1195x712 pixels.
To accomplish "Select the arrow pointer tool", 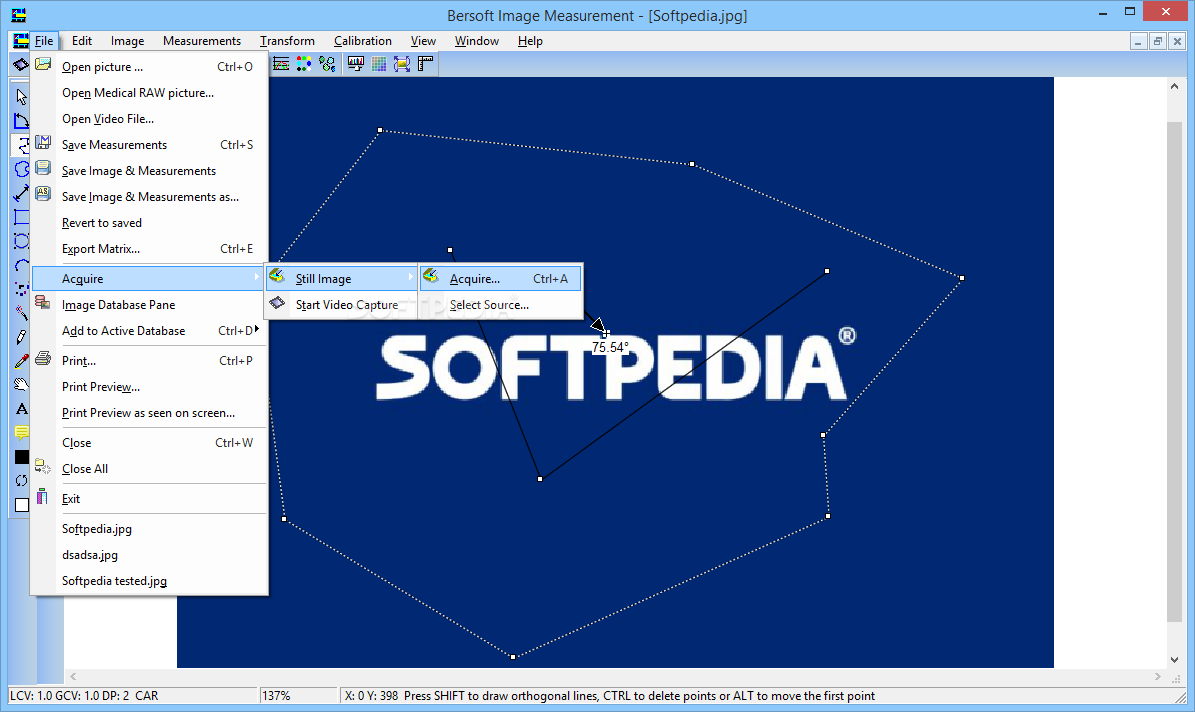I will 21,97.
